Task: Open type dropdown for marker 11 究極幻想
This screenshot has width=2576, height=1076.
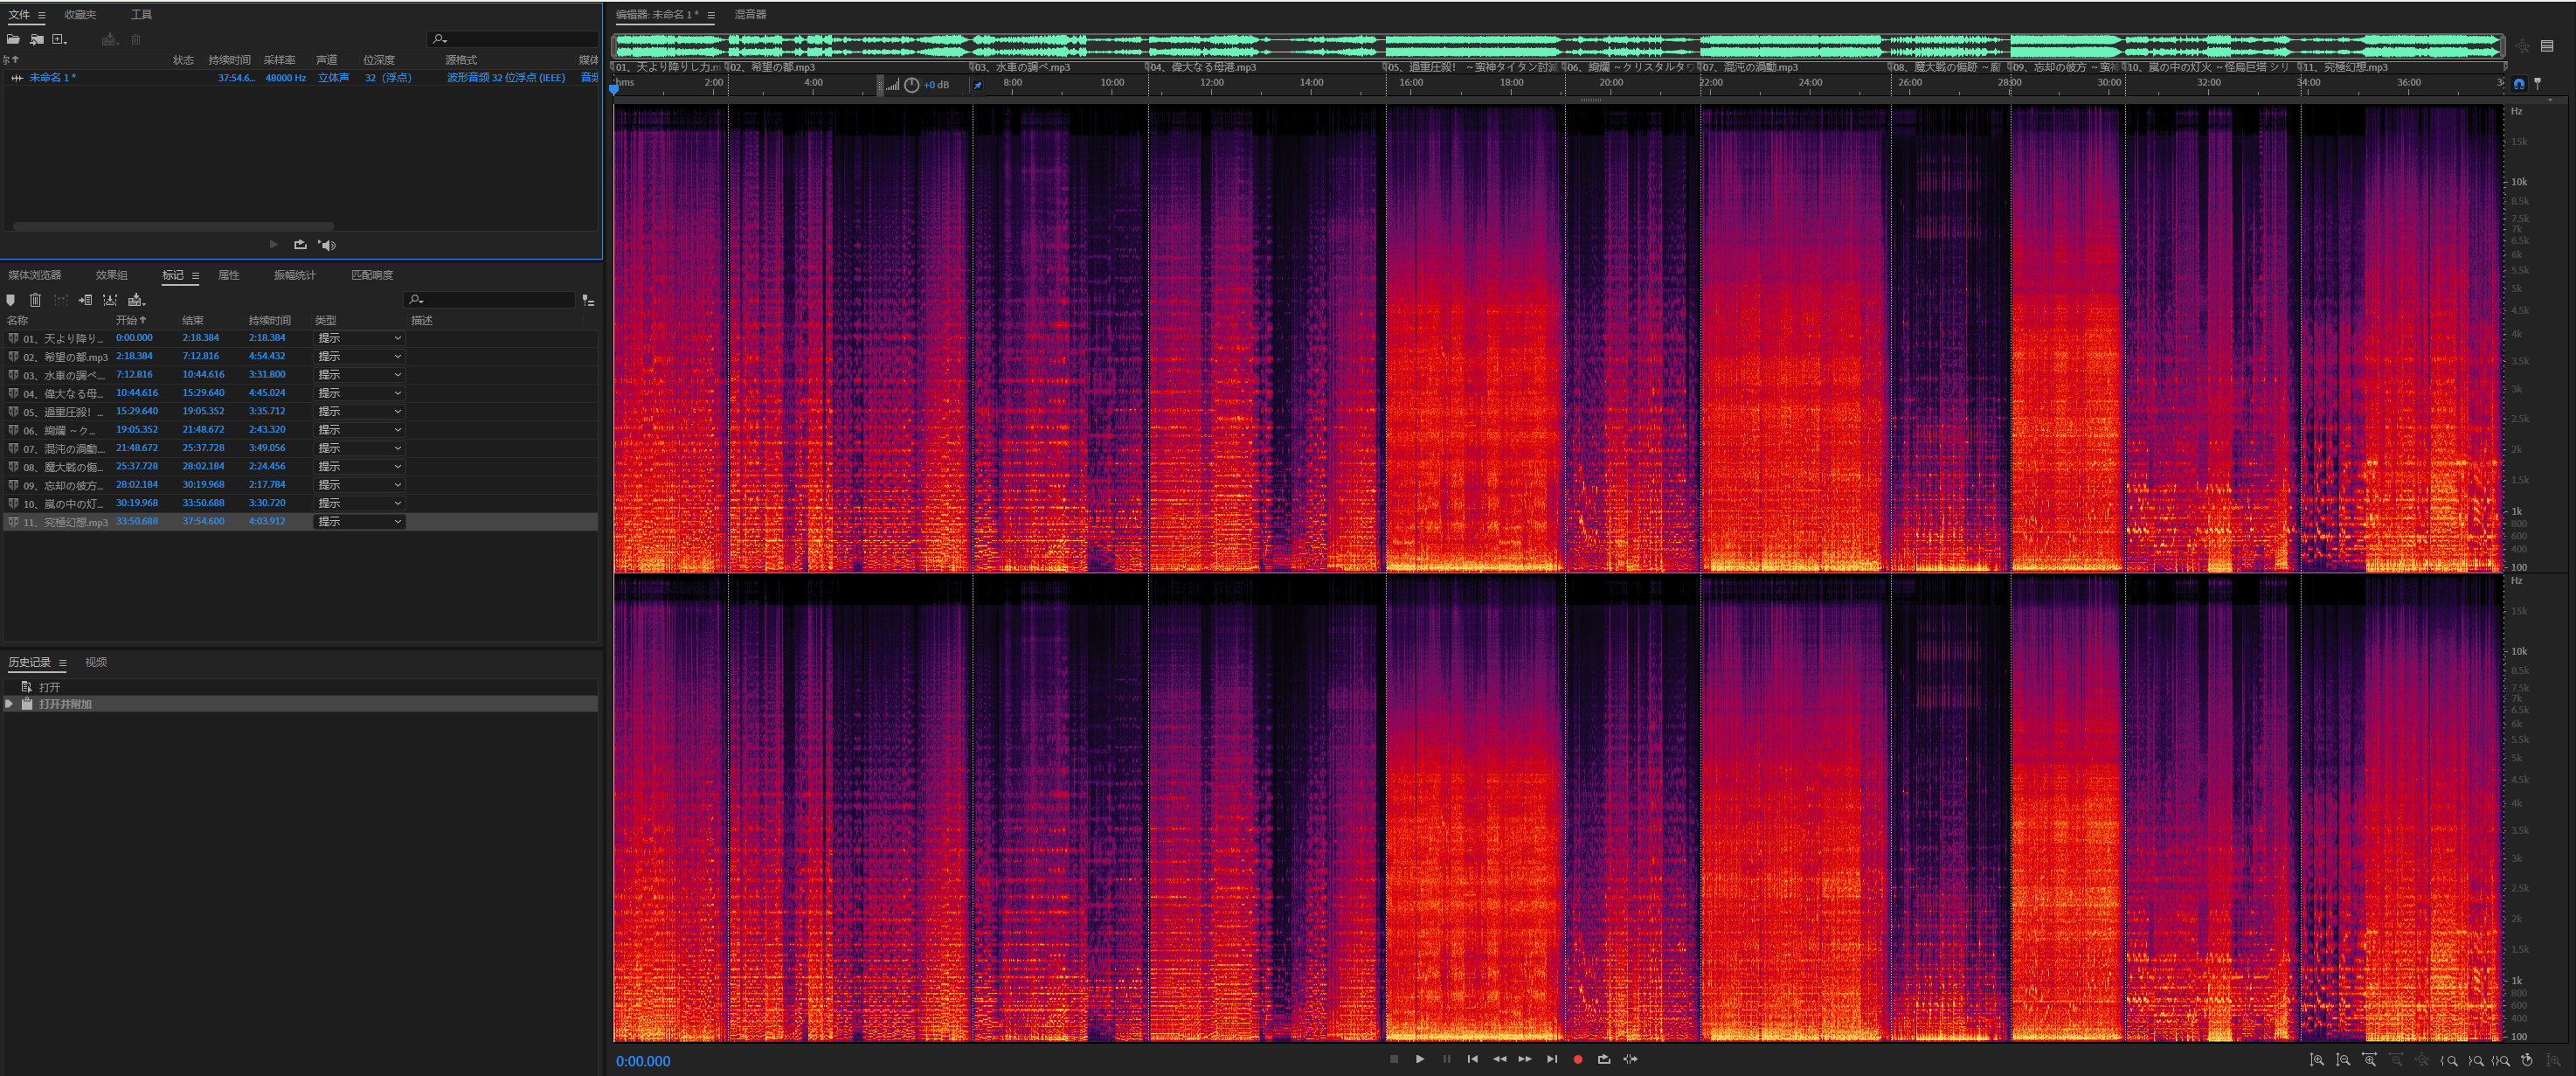Action: (397, 522)
